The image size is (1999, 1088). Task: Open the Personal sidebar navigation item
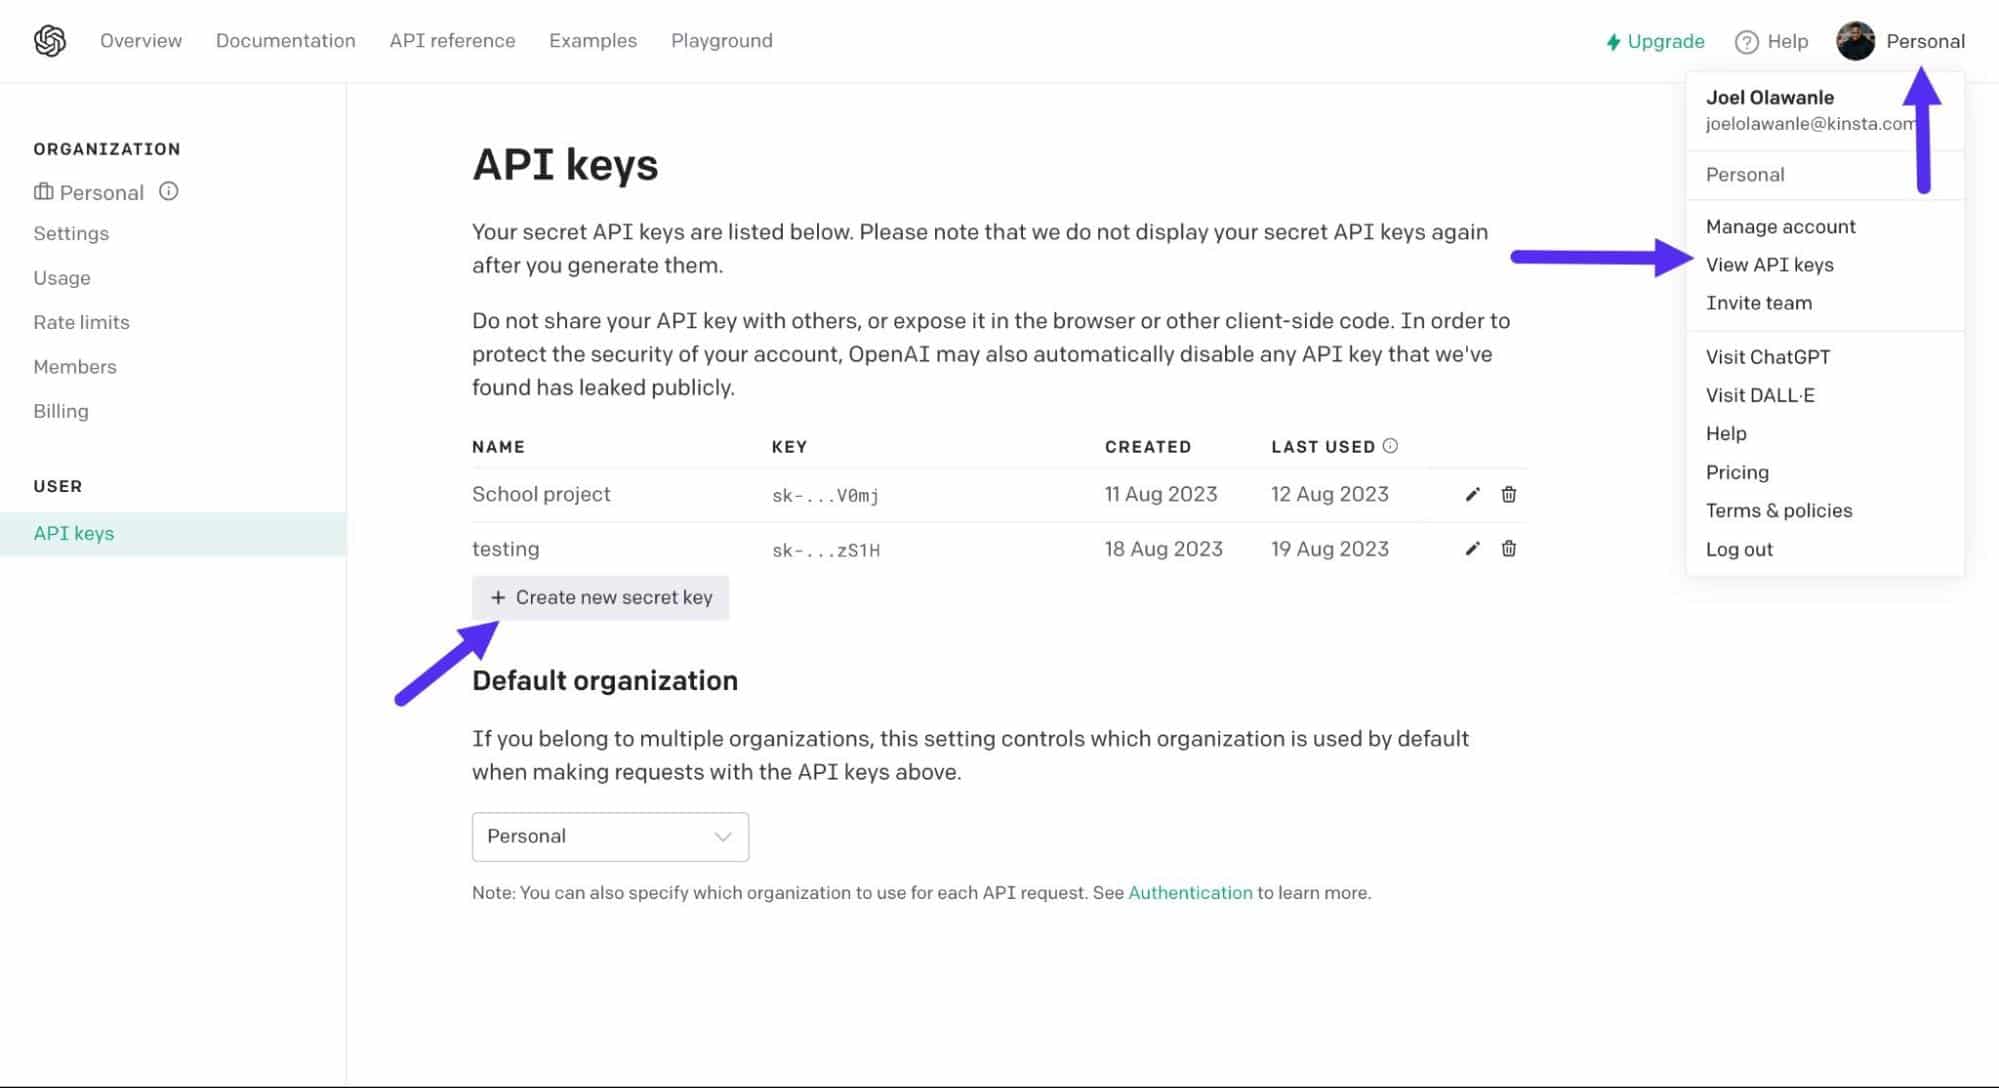(x=100, y=192)
